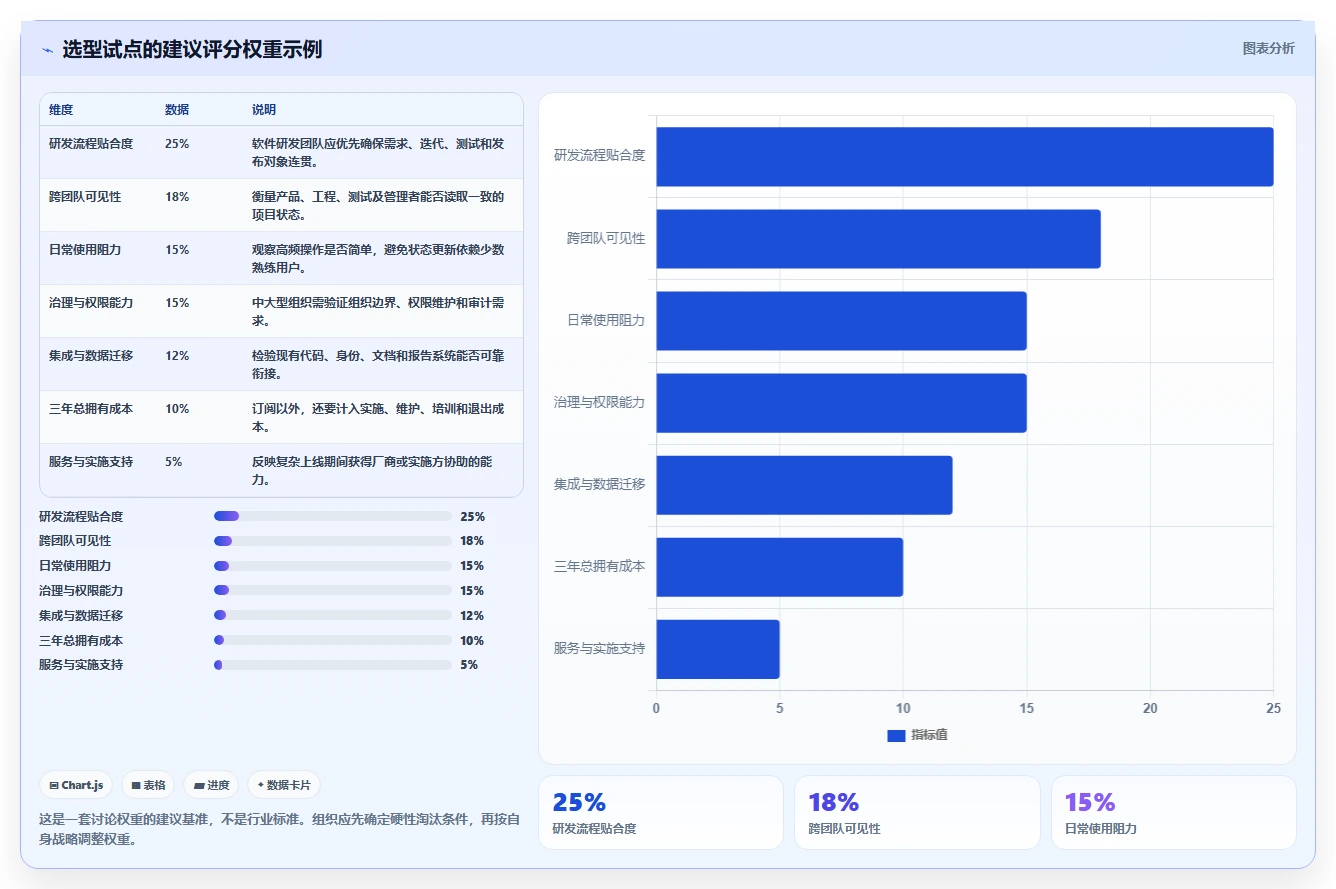Click the 治理与权限能力 progress bar

point(333,591)
